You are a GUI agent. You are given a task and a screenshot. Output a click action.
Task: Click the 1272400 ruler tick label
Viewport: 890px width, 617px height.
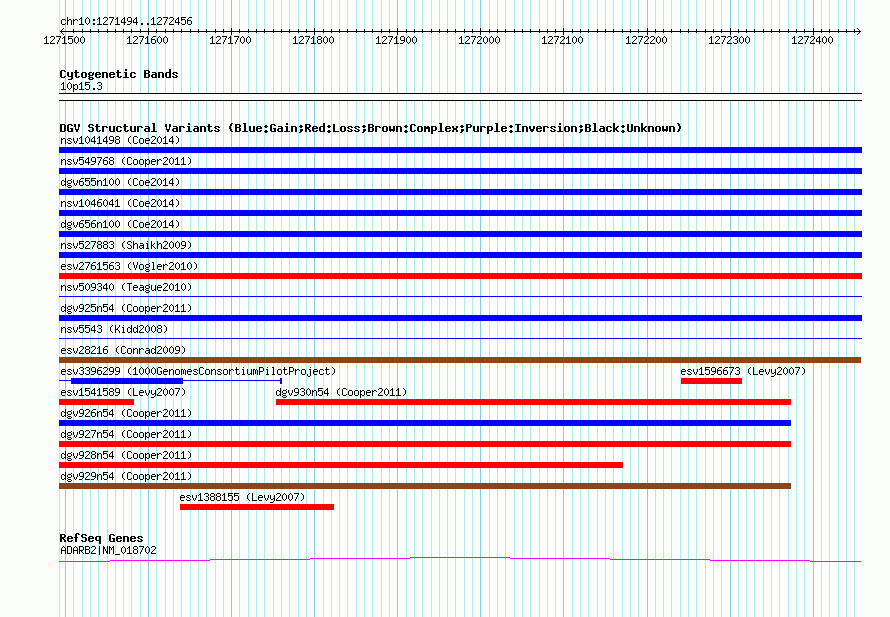click(812, 40)
